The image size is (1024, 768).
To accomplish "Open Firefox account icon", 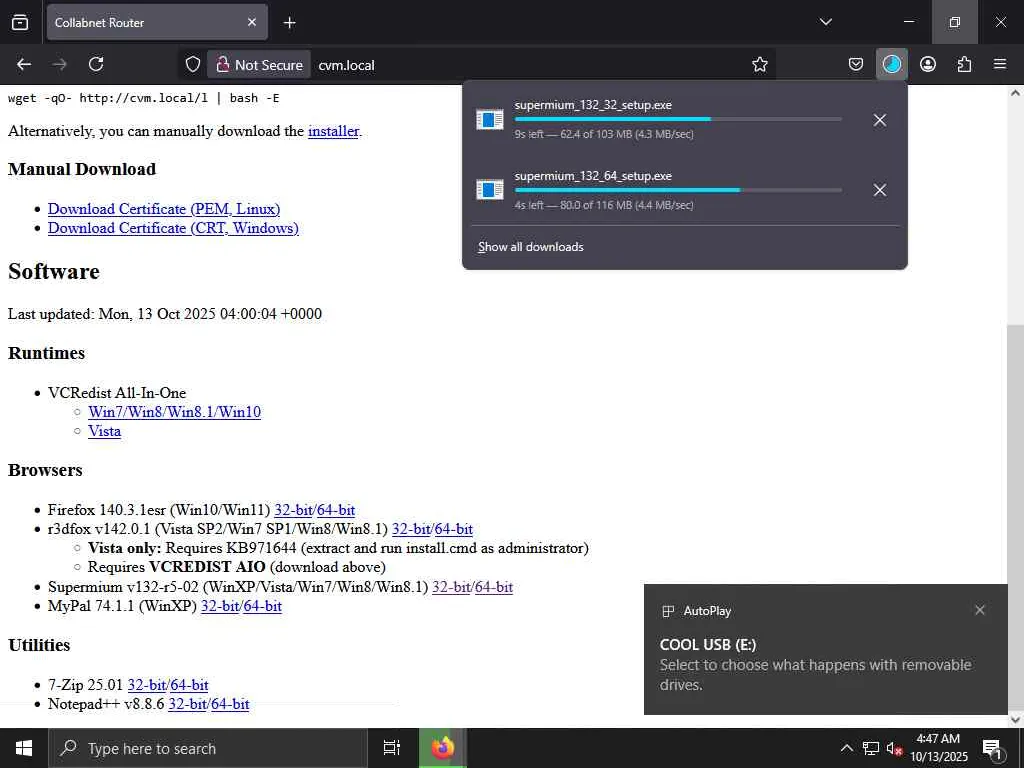I will tap(928, 64).
